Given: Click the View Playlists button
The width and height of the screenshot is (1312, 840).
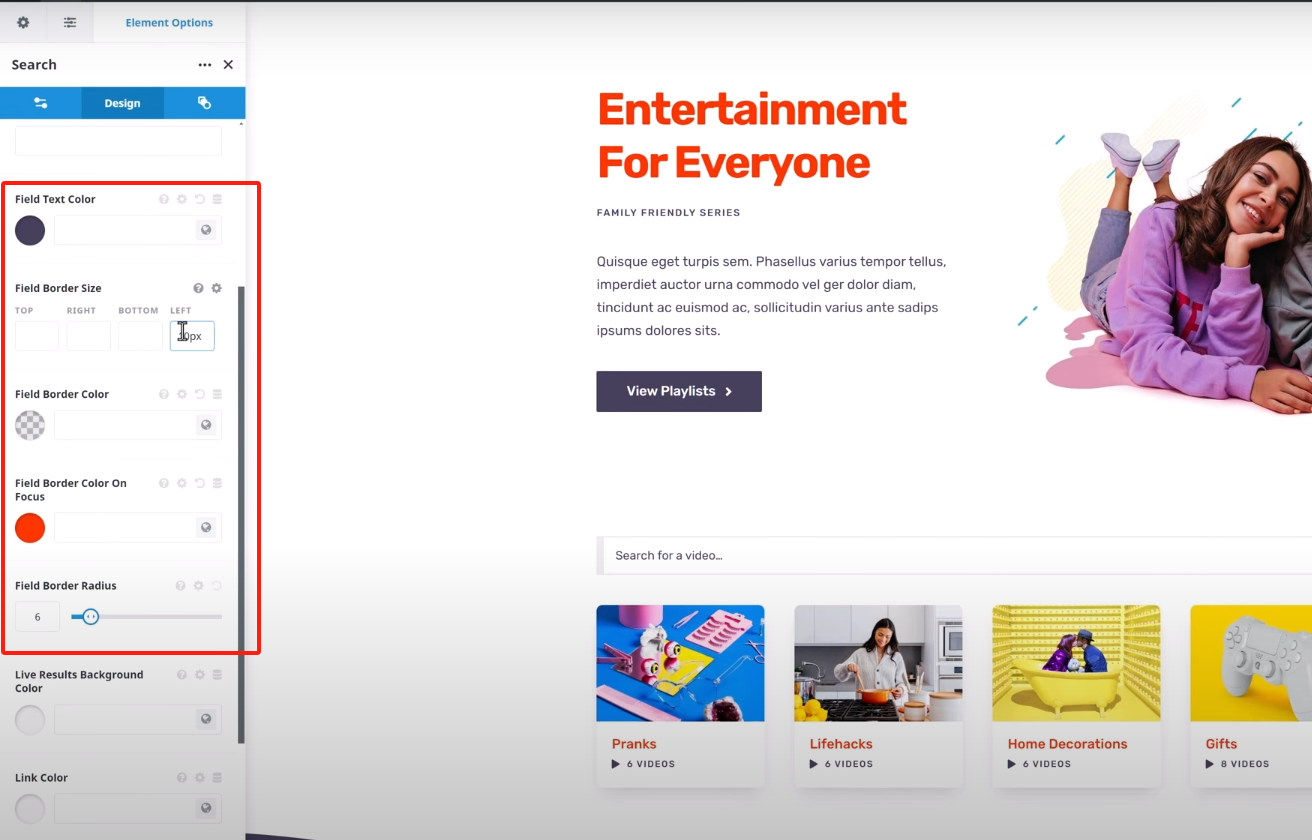Looking at the screenshot, I should click(678, 391).
